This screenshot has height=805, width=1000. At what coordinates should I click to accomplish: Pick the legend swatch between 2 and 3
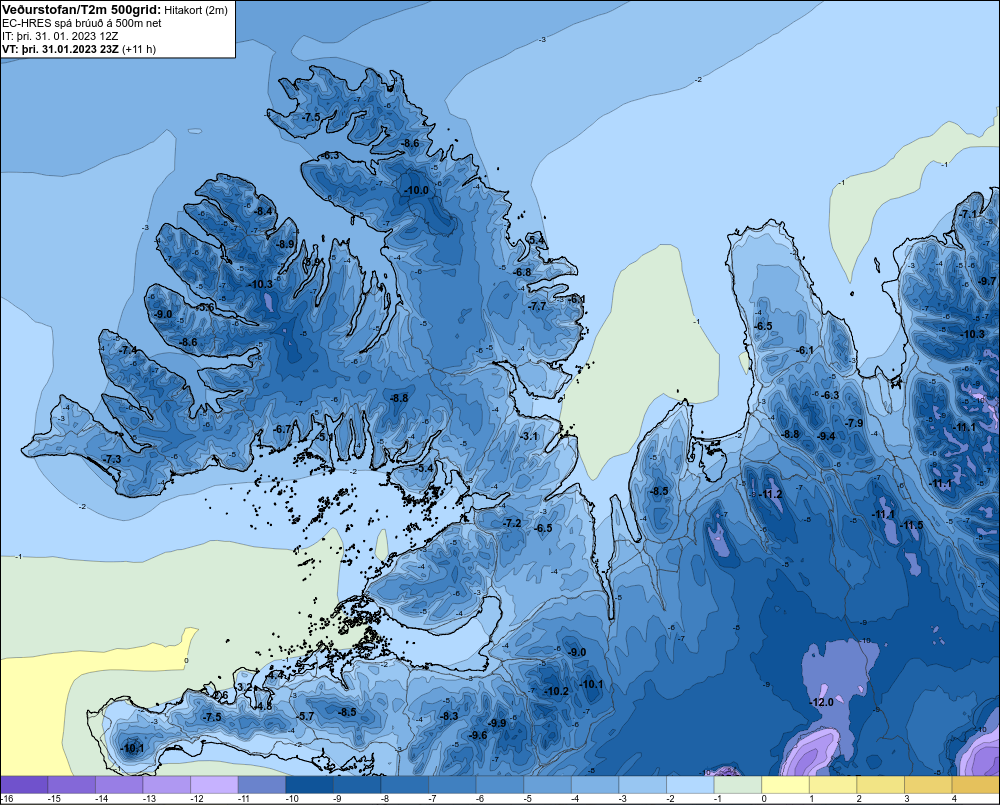coord(881,784)
